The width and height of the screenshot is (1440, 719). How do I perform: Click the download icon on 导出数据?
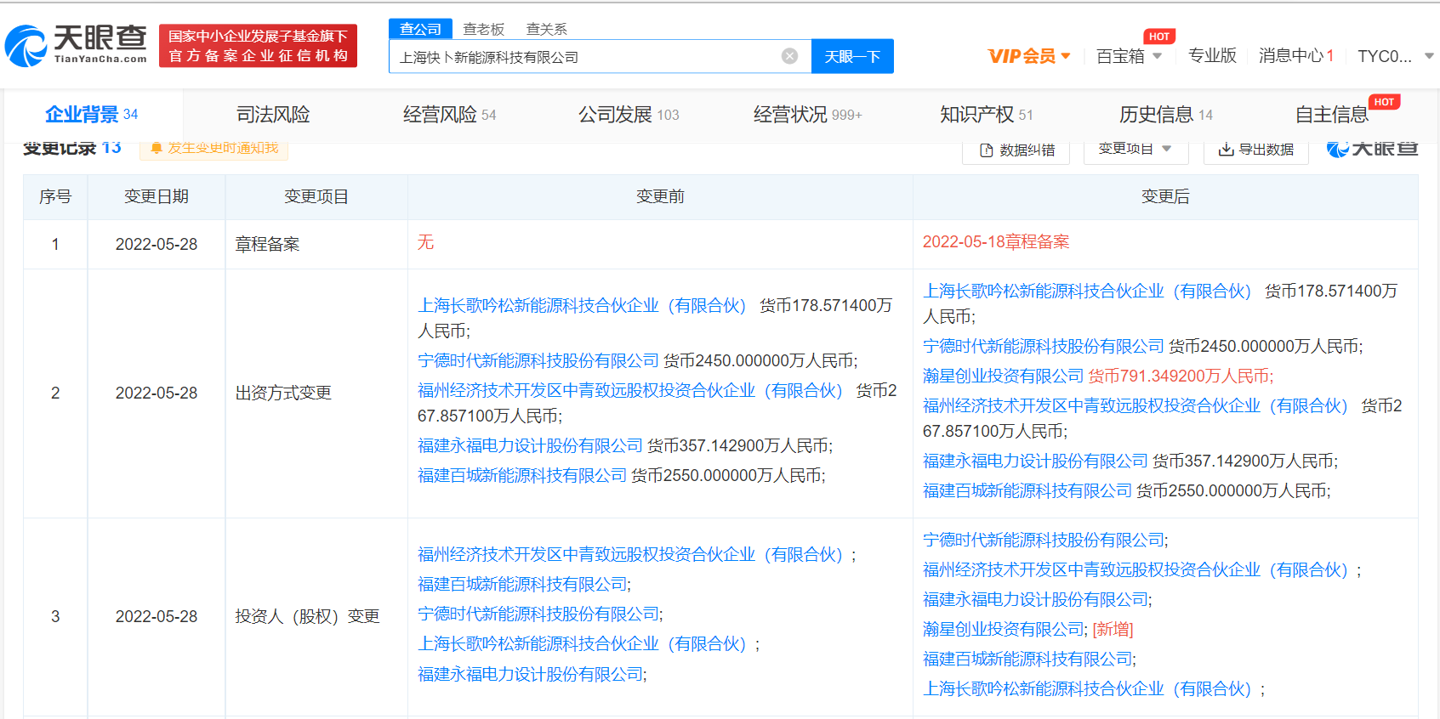(1226, 150)
